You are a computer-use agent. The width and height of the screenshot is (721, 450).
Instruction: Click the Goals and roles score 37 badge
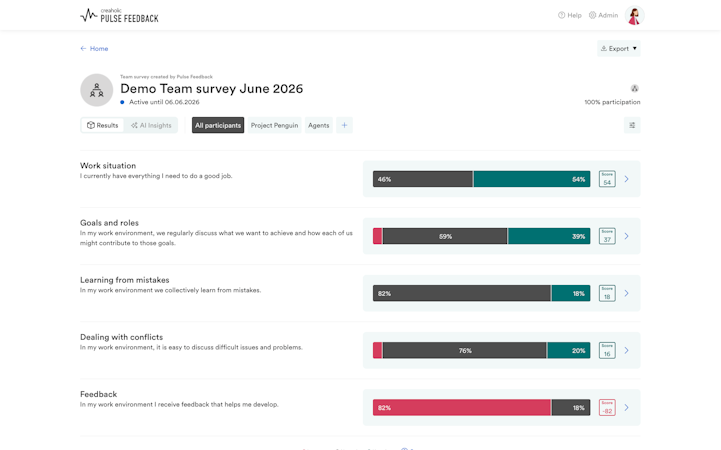[x=607, y=236]
